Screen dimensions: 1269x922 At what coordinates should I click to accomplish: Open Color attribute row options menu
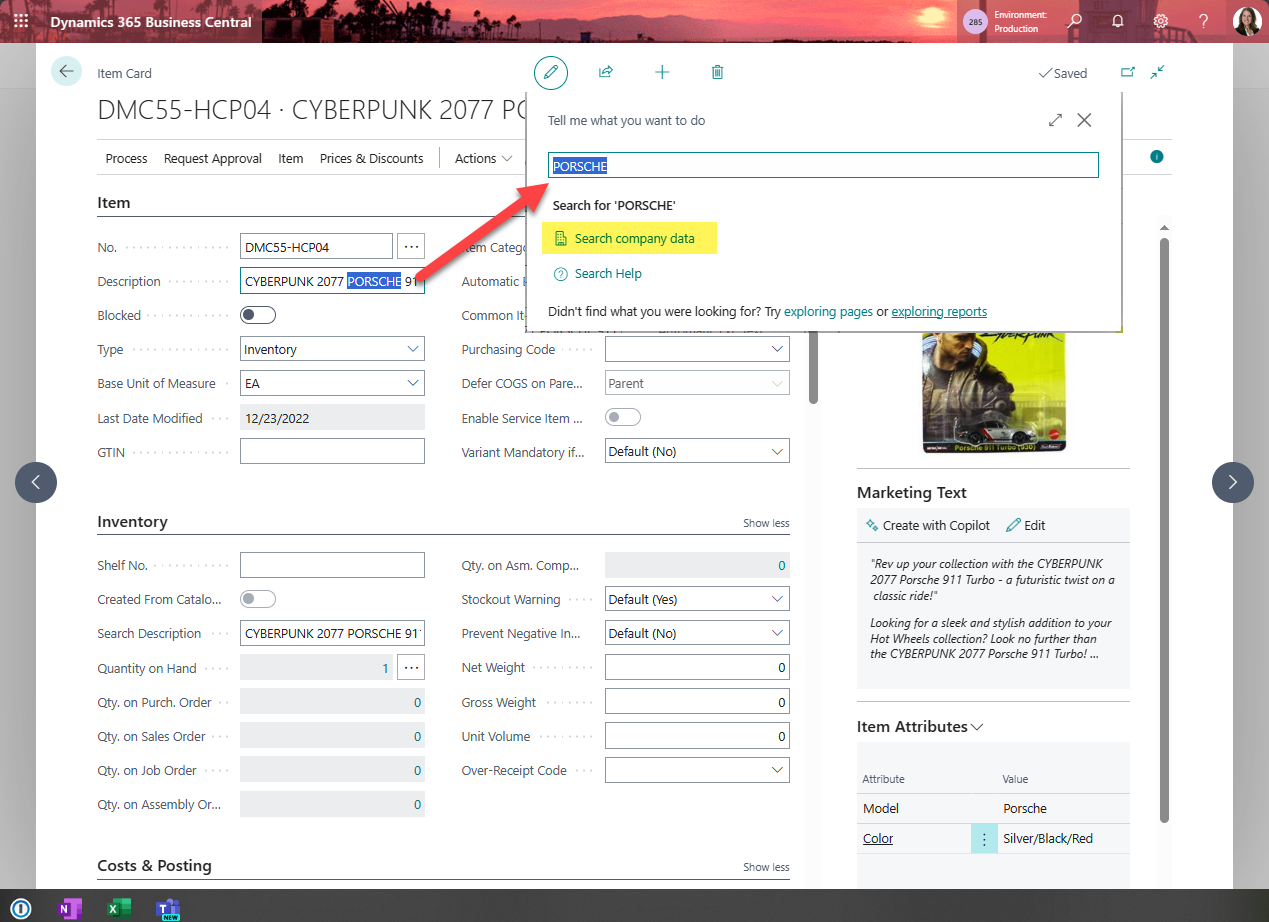click(x=984, y=839)
